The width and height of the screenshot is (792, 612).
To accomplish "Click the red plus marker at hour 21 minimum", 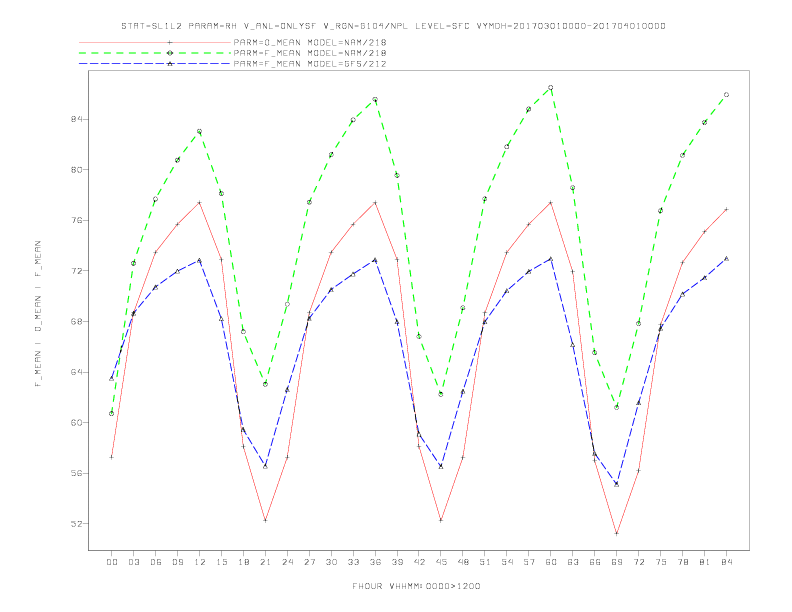I will coord(265,520).
